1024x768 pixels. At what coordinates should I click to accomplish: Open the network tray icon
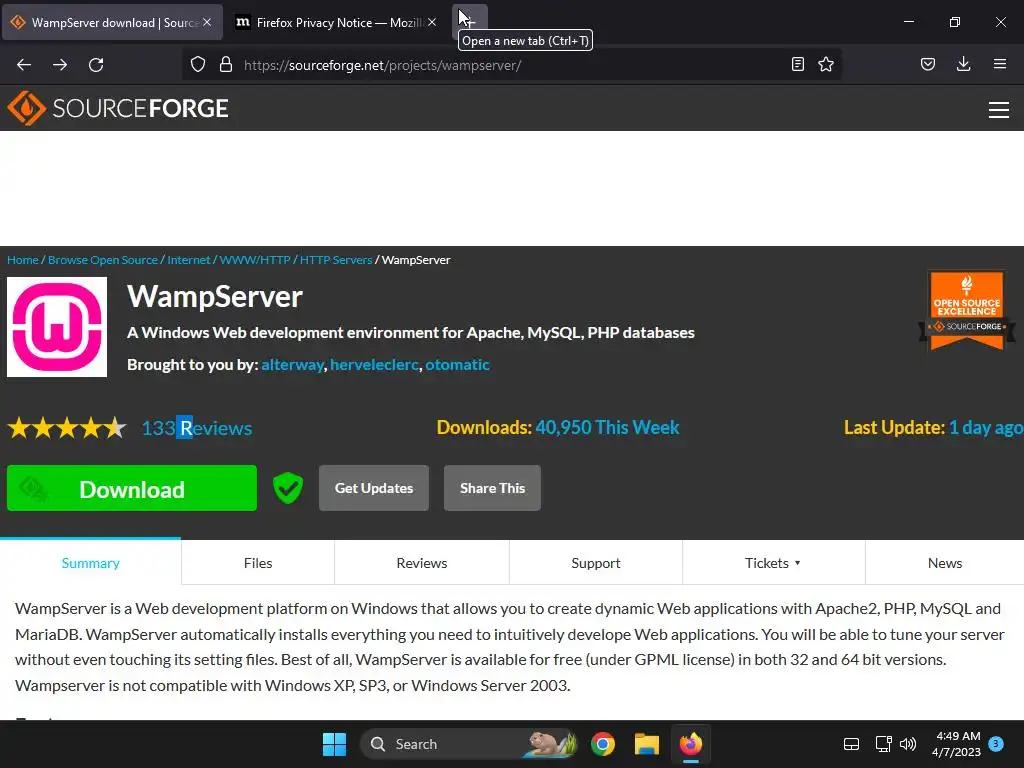tap(884, 744)
